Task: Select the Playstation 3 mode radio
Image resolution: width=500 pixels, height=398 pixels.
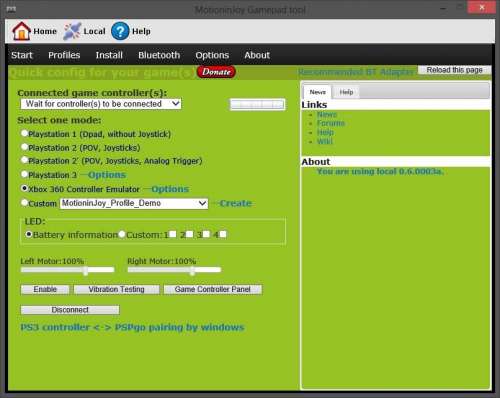Action: point(24,174)
